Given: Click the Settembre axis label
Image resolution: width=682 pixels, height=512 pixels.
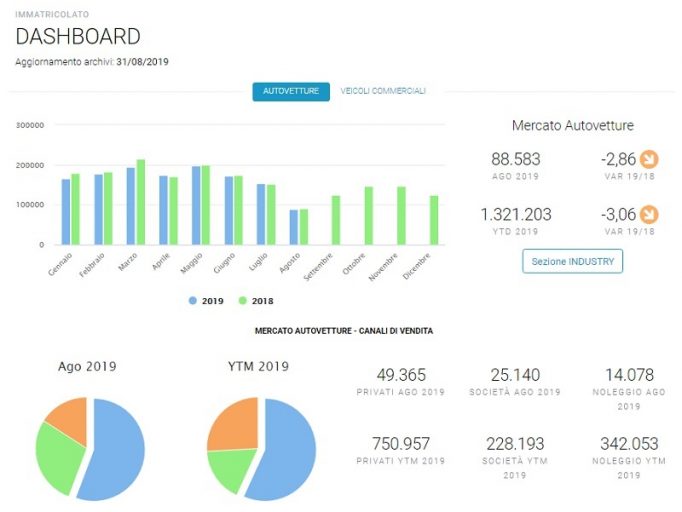Looking at the screenshot, I should [318, 266].
